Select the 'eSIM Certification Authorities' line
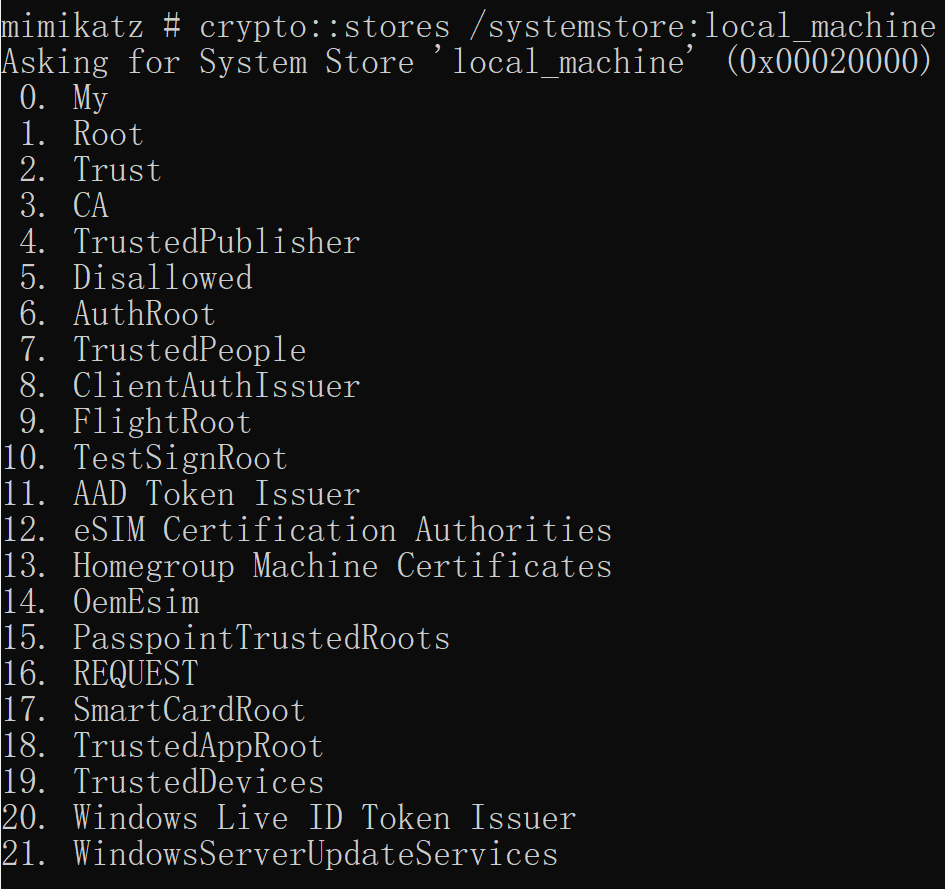This screenshot has height=889, width=945. (342, 530)
